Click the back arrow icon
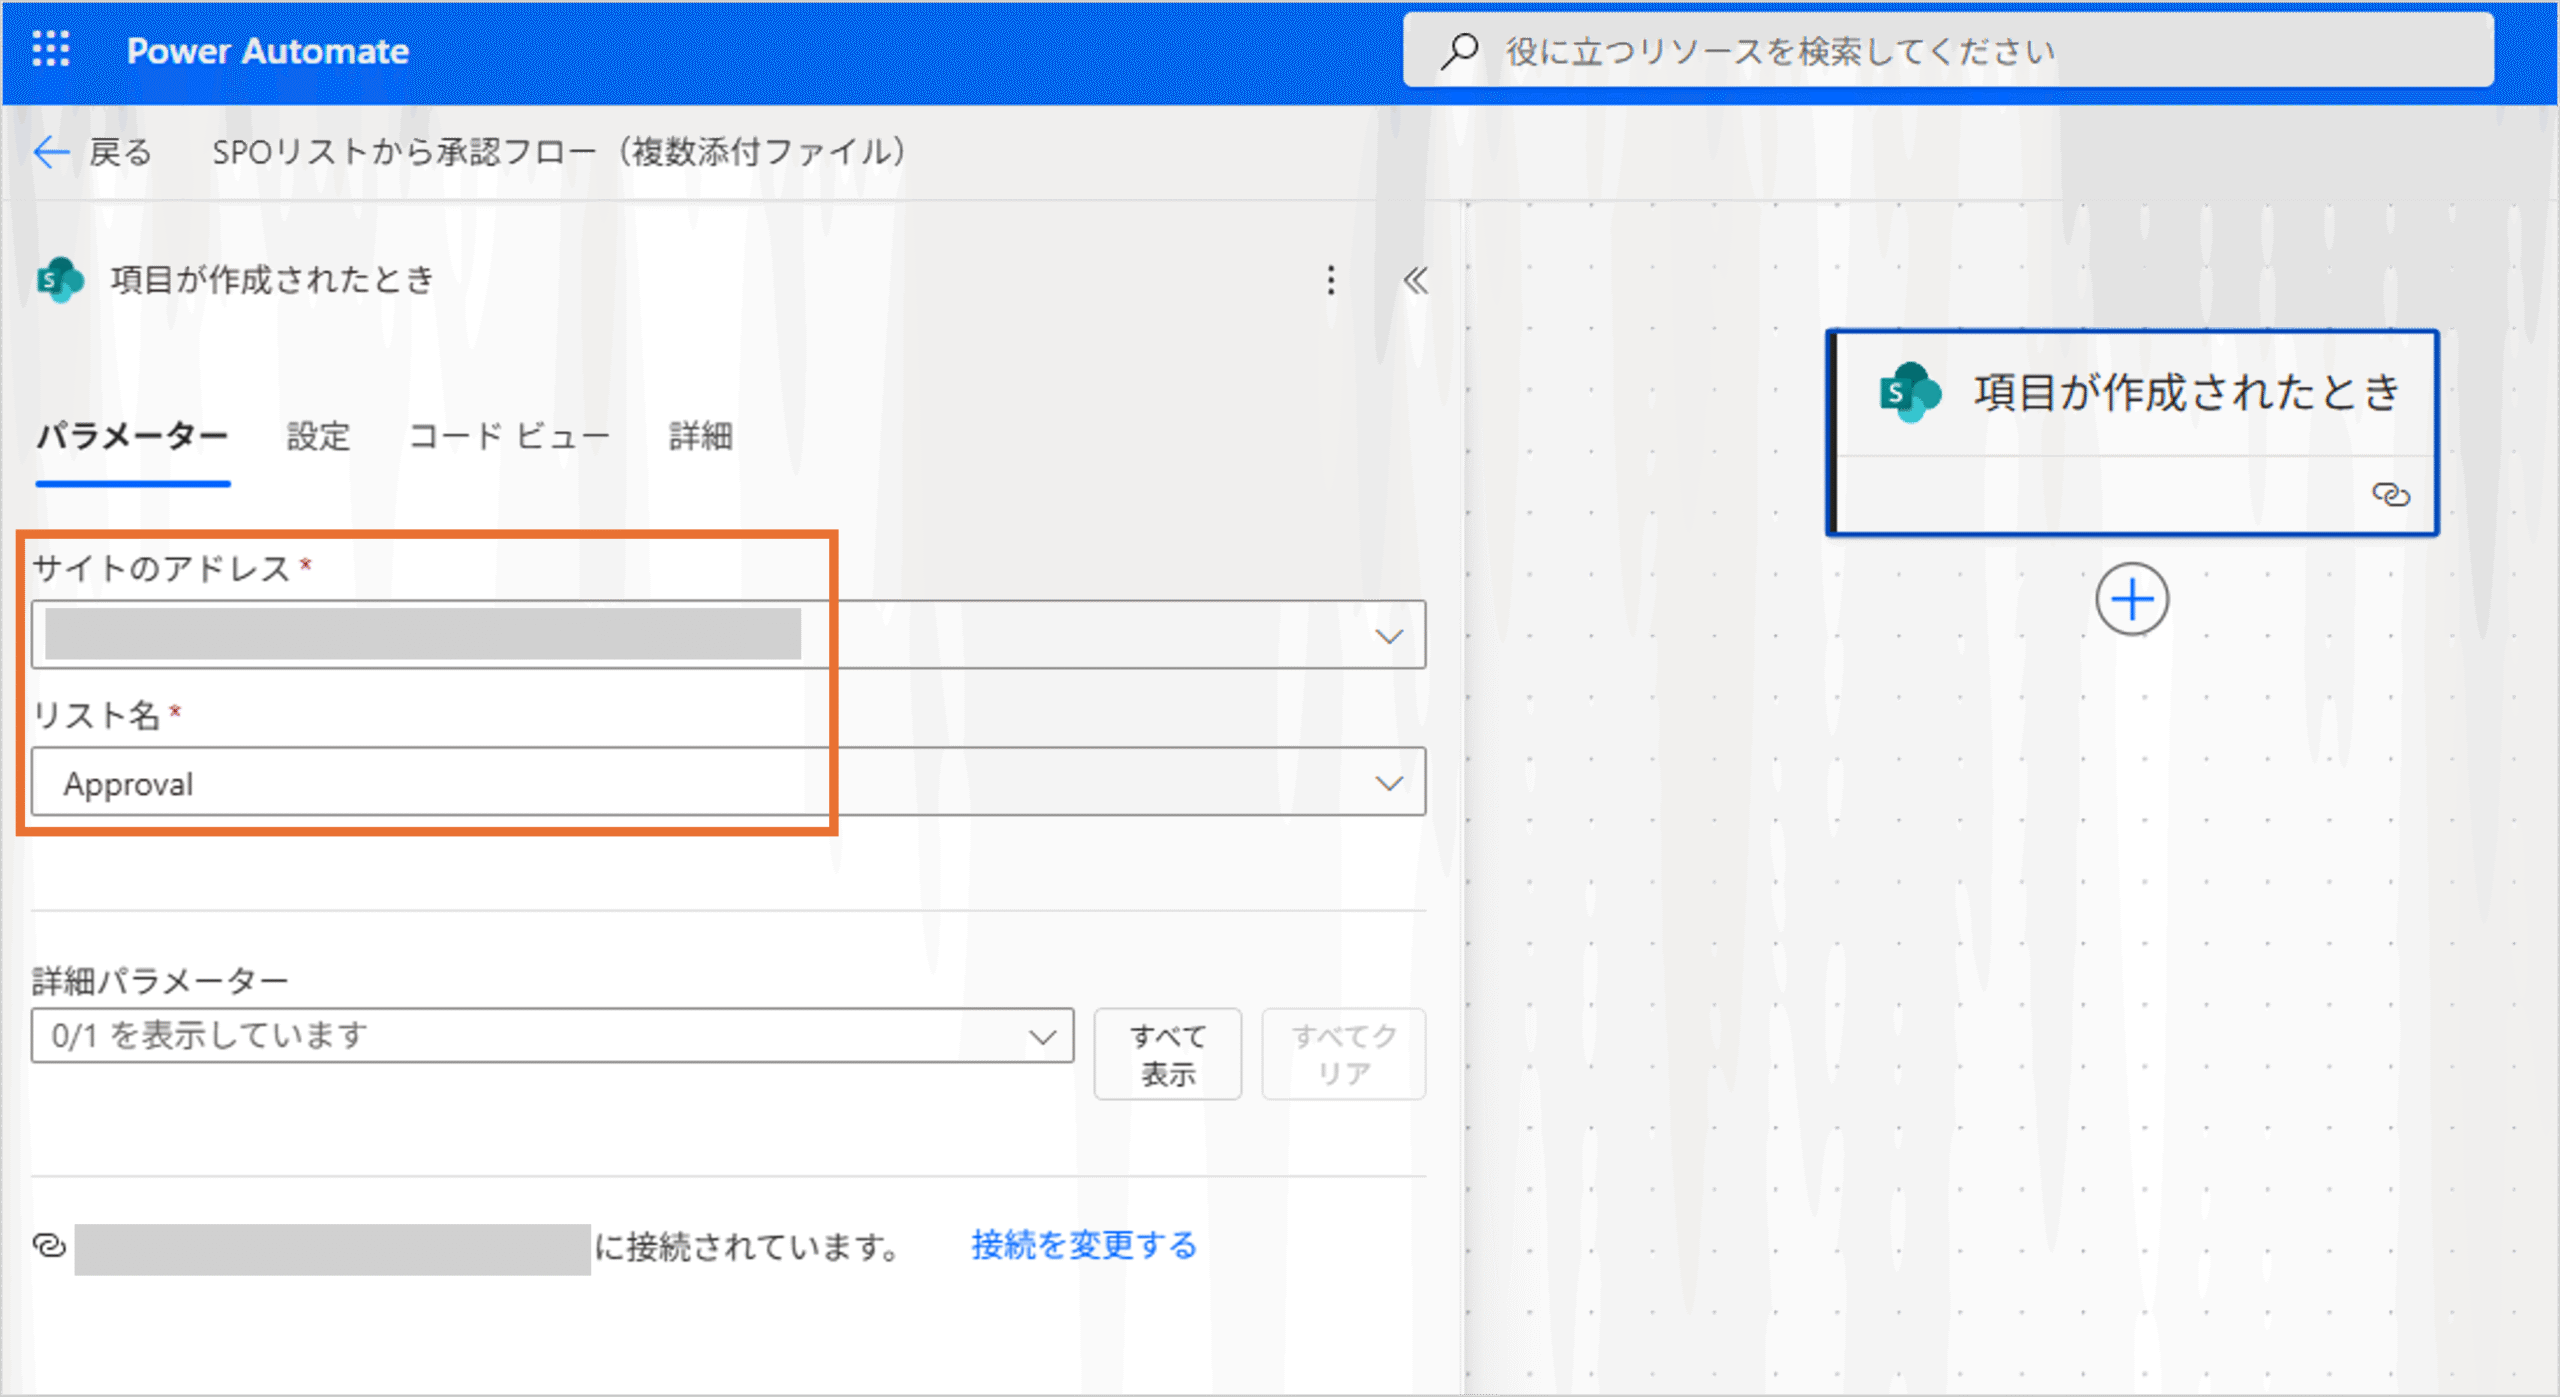Image resolution: width=2560 pixels, height=1397 pixels. 51,152
